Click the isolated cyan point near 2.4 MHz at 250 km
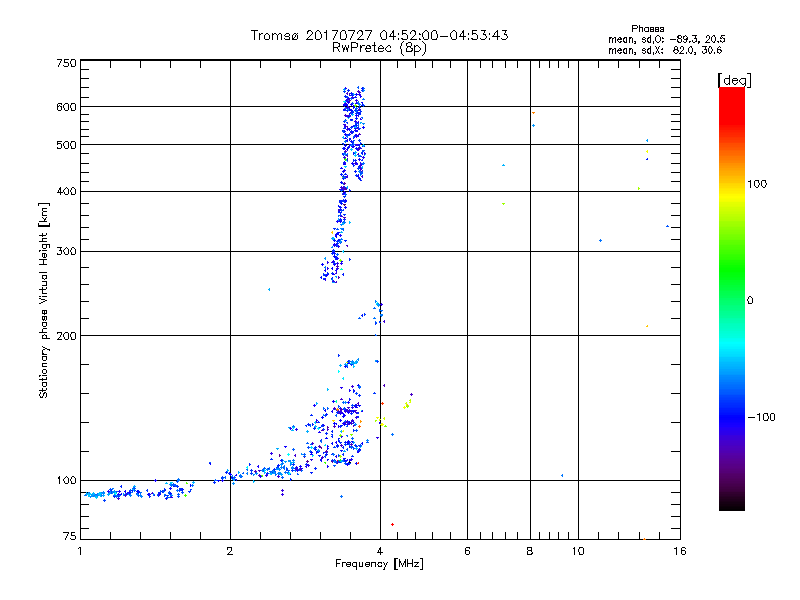 pos(269,289)
